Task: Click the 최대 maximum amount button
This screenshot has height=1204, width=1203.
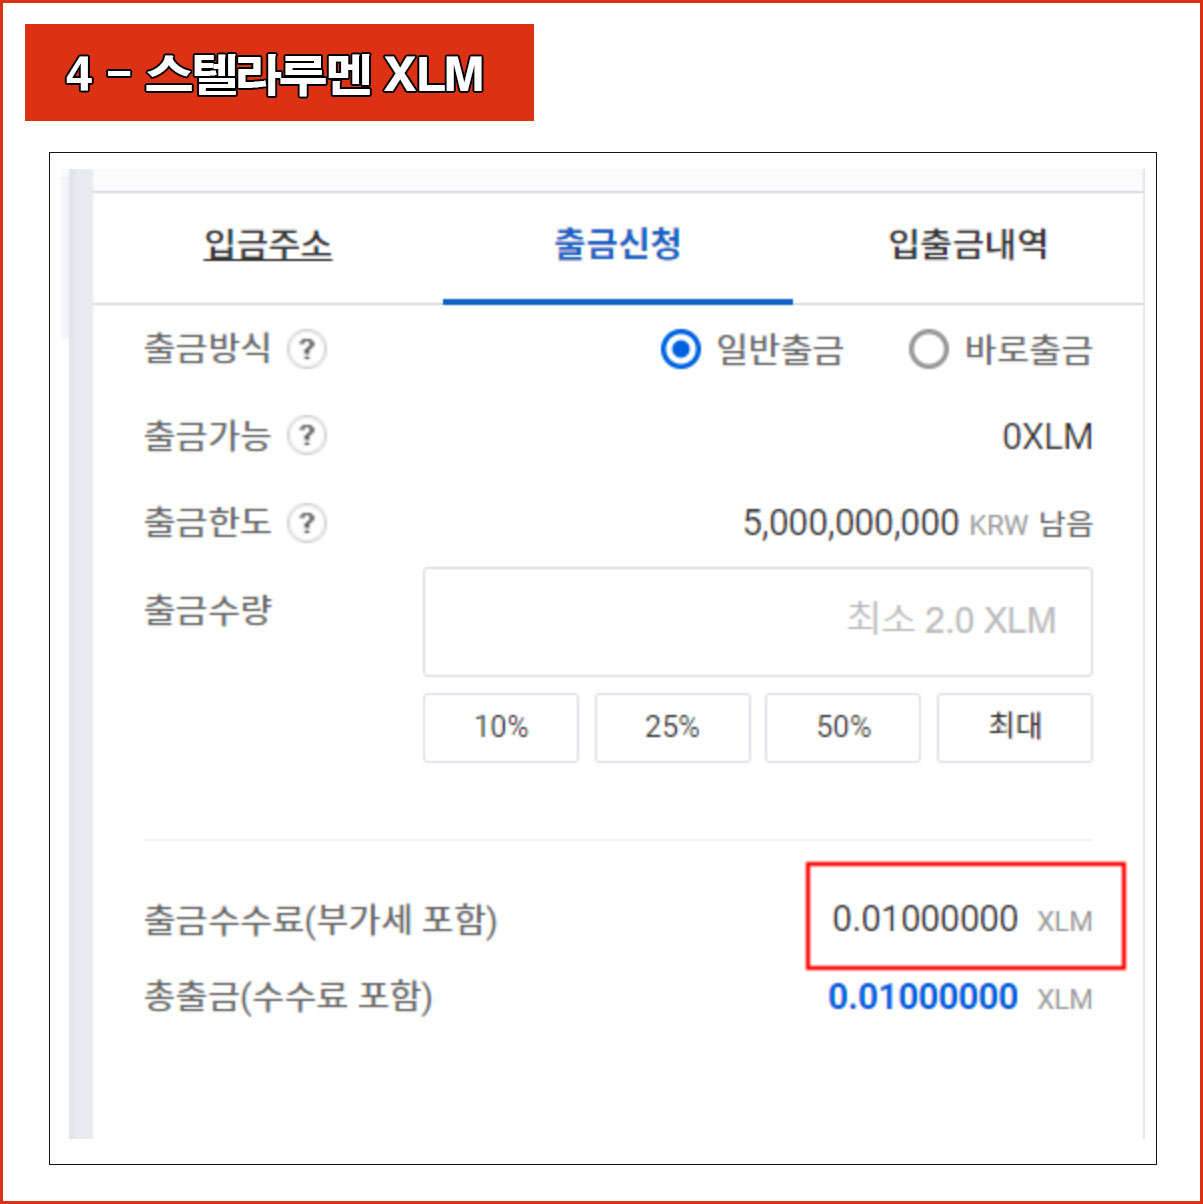Action: [x=1015, y=727]
